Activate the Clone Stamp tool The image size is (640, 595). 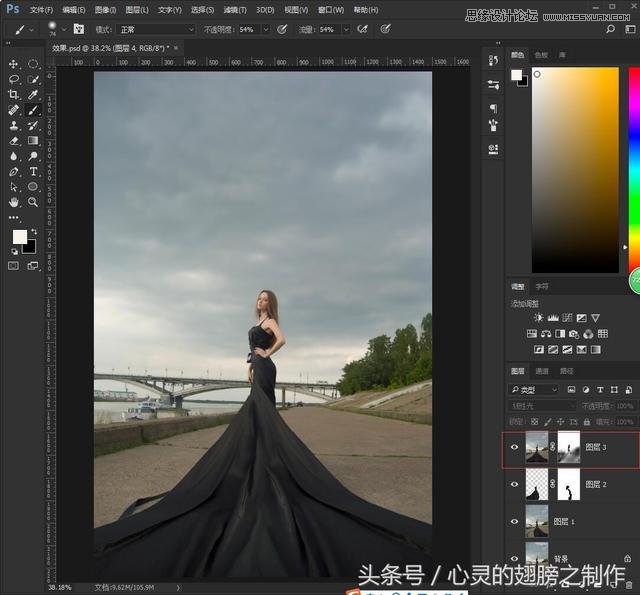pos(14,125)
